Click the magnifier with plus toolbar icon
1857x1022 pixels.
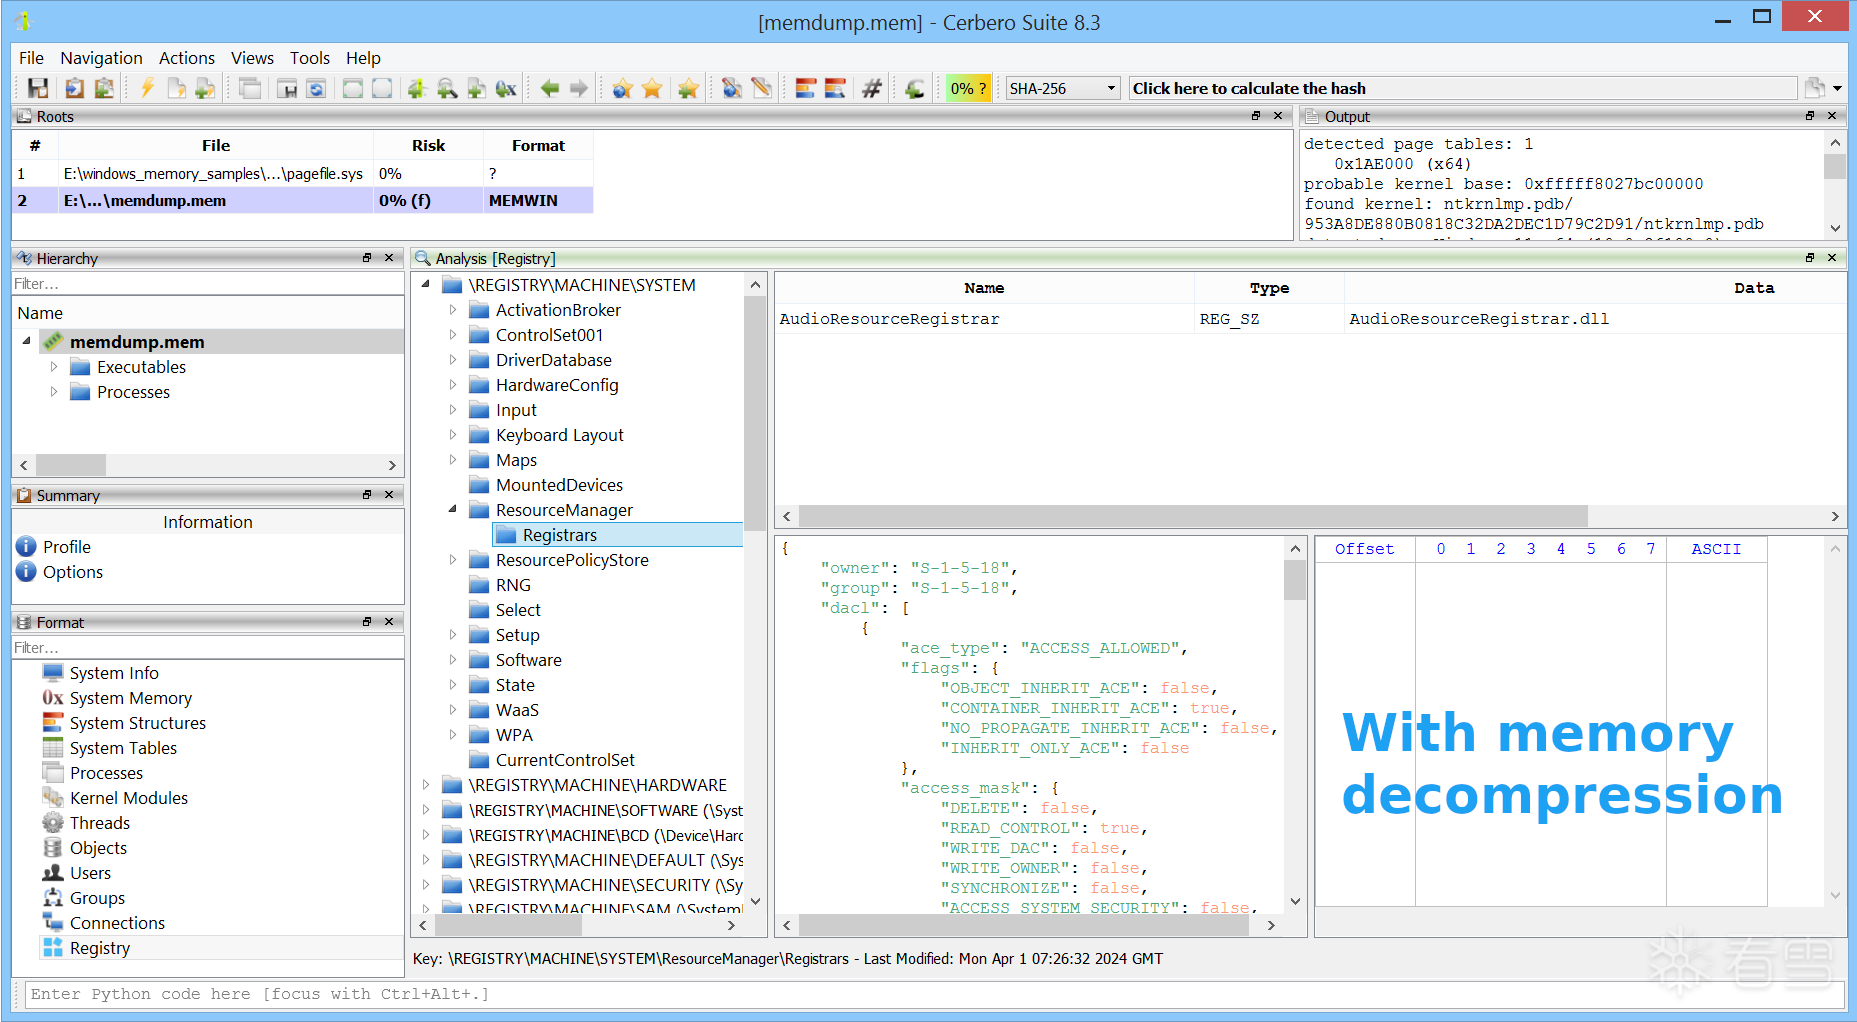(447, 88)
